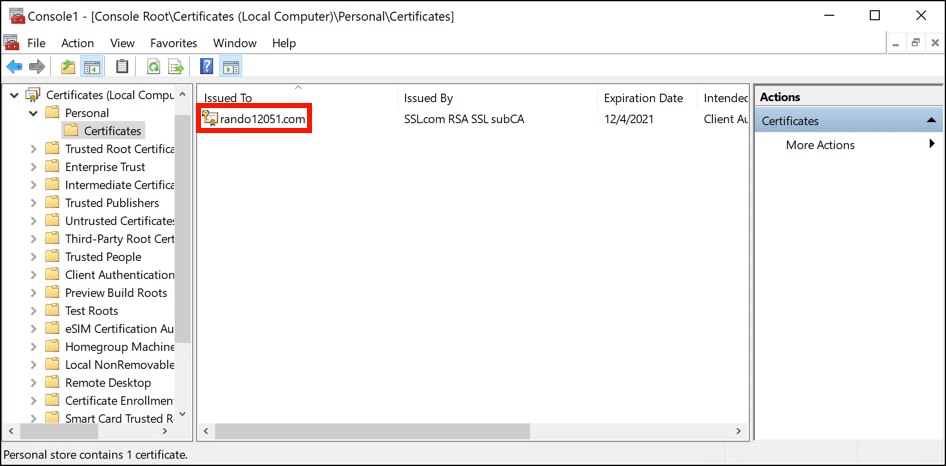The height and width of the screenshot is (466, 946).
Task: Click the Back arrow toolbar icon
Action: pos(14,67)
